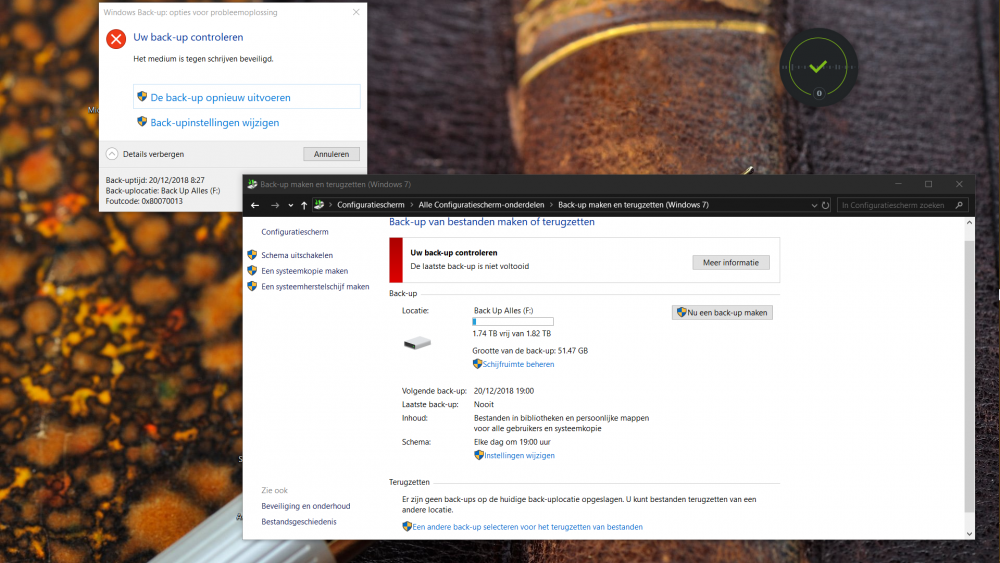Open the recent locations dropdown arrow
The width and height of the screenshot is (1000, 563).
coord(291,205)
